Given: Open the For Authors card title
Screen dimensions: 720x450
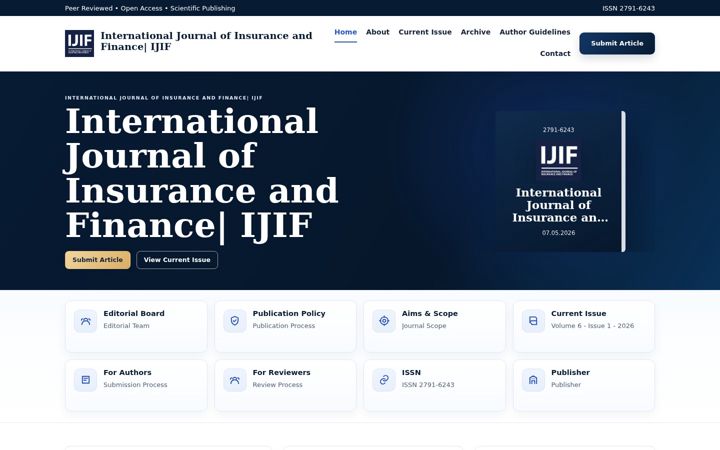Looking at the screenshot, I should tap(127, 372).
